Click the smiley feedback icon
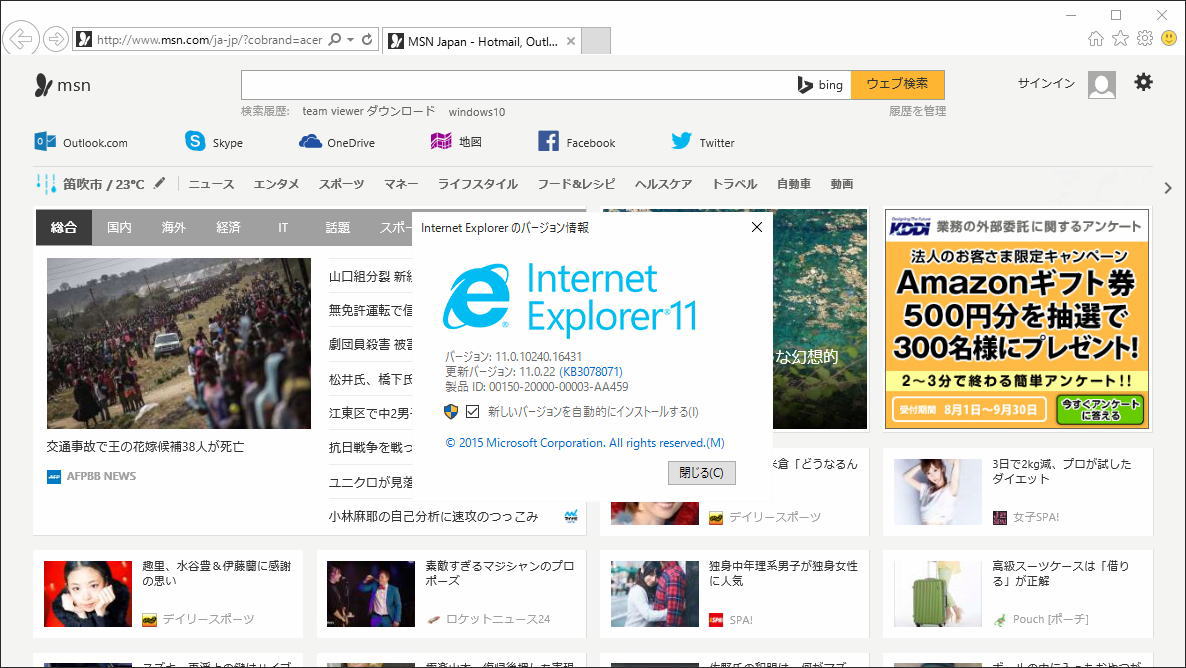Image resolution: width=1186 pixels, height=668 pixels. click(x=1169, y=38)
